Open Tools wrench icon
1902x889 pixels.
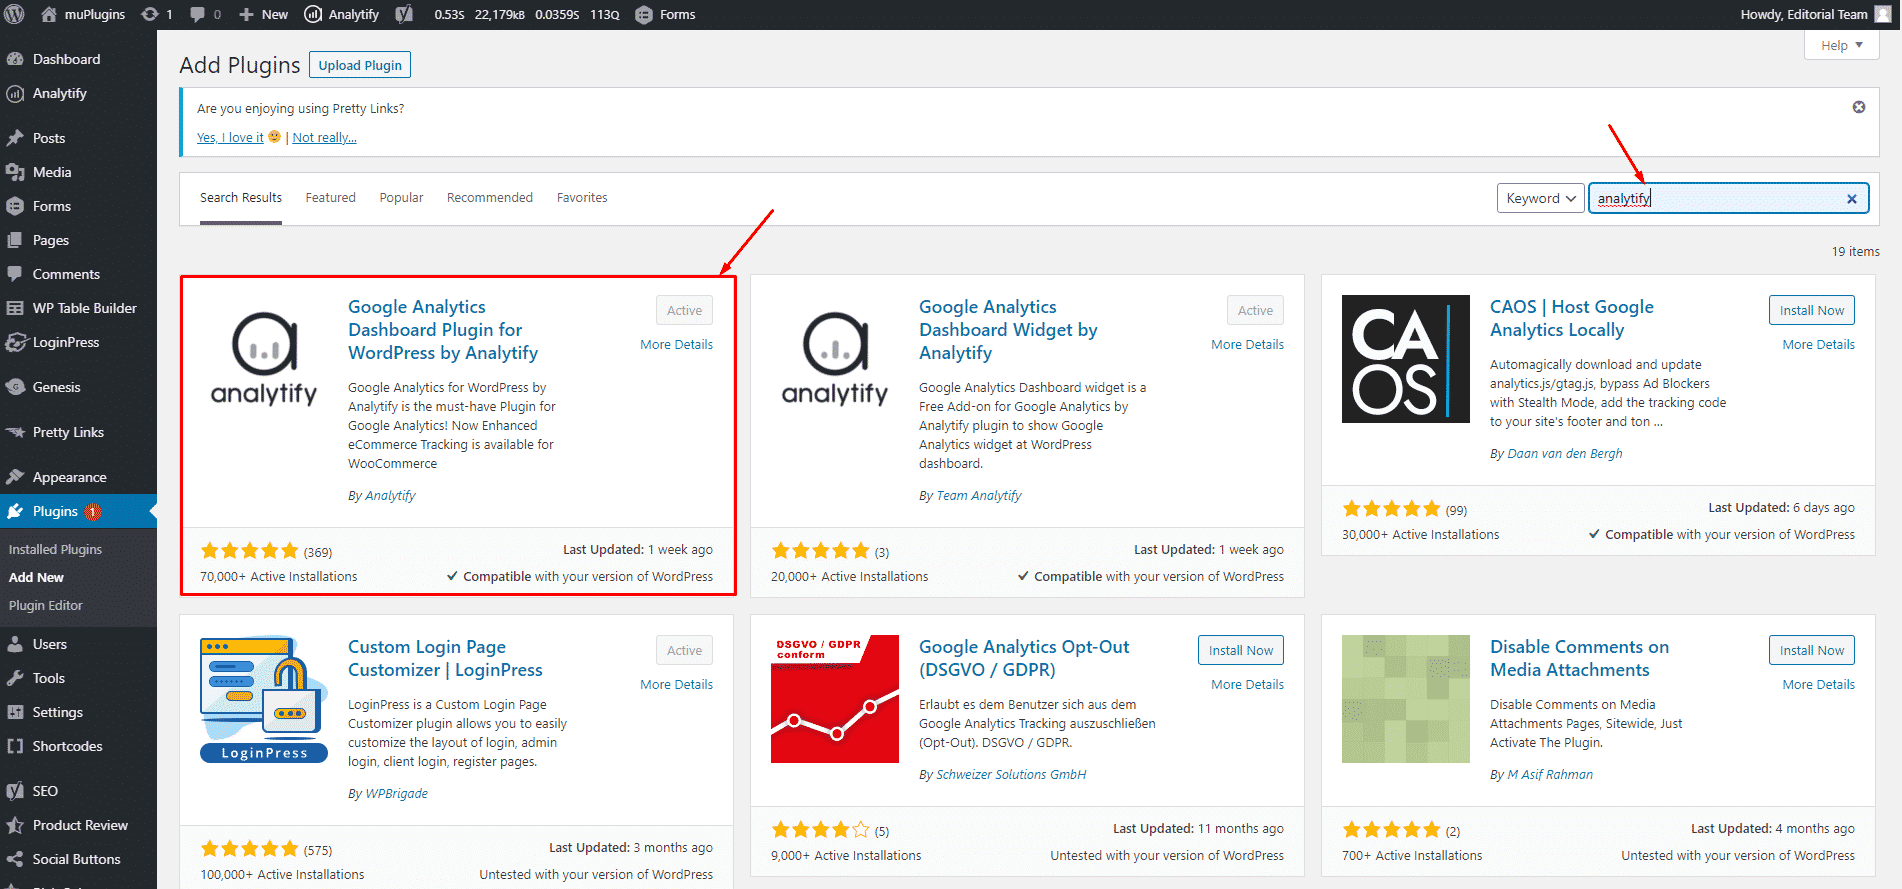coord(15,678)
